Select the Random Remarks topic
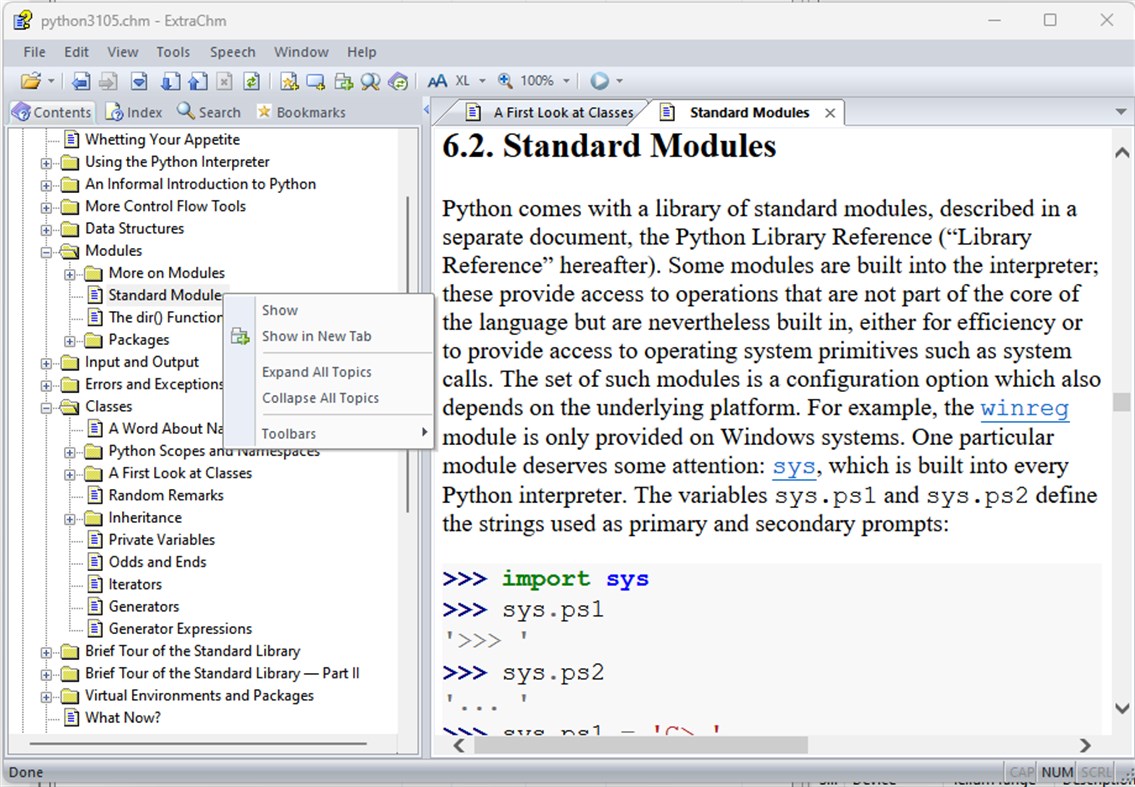The height and width of the screenshot is (787, 1135). coord(166,495)
